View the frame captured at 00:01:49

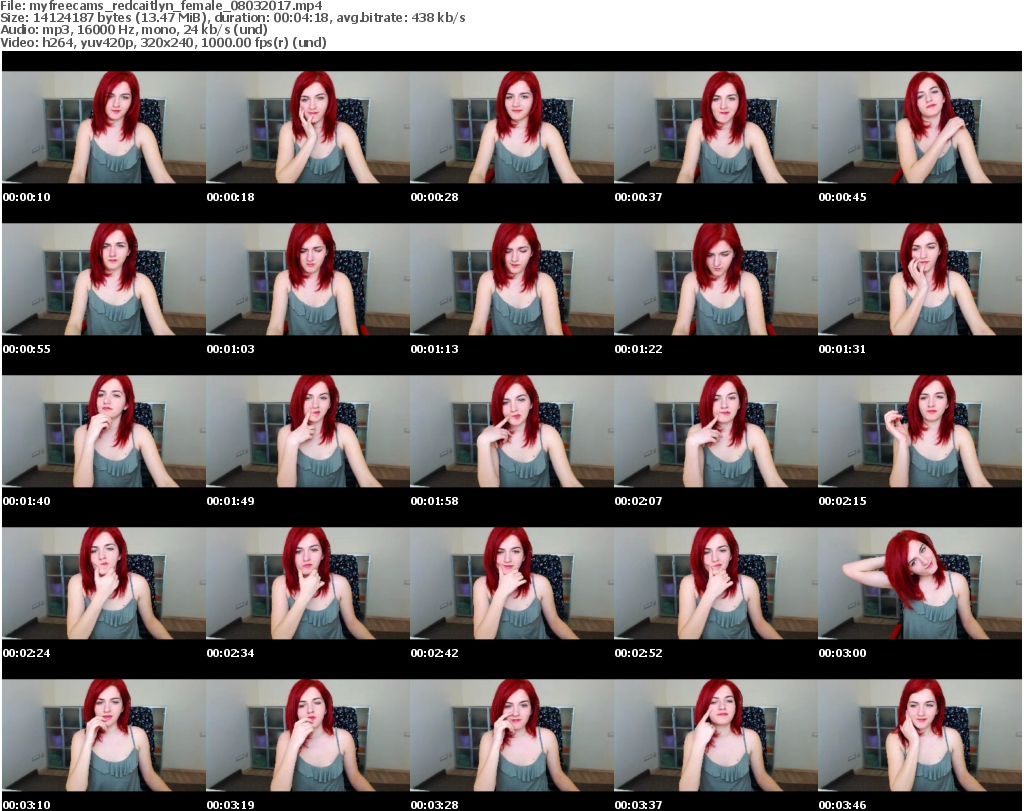308,431
